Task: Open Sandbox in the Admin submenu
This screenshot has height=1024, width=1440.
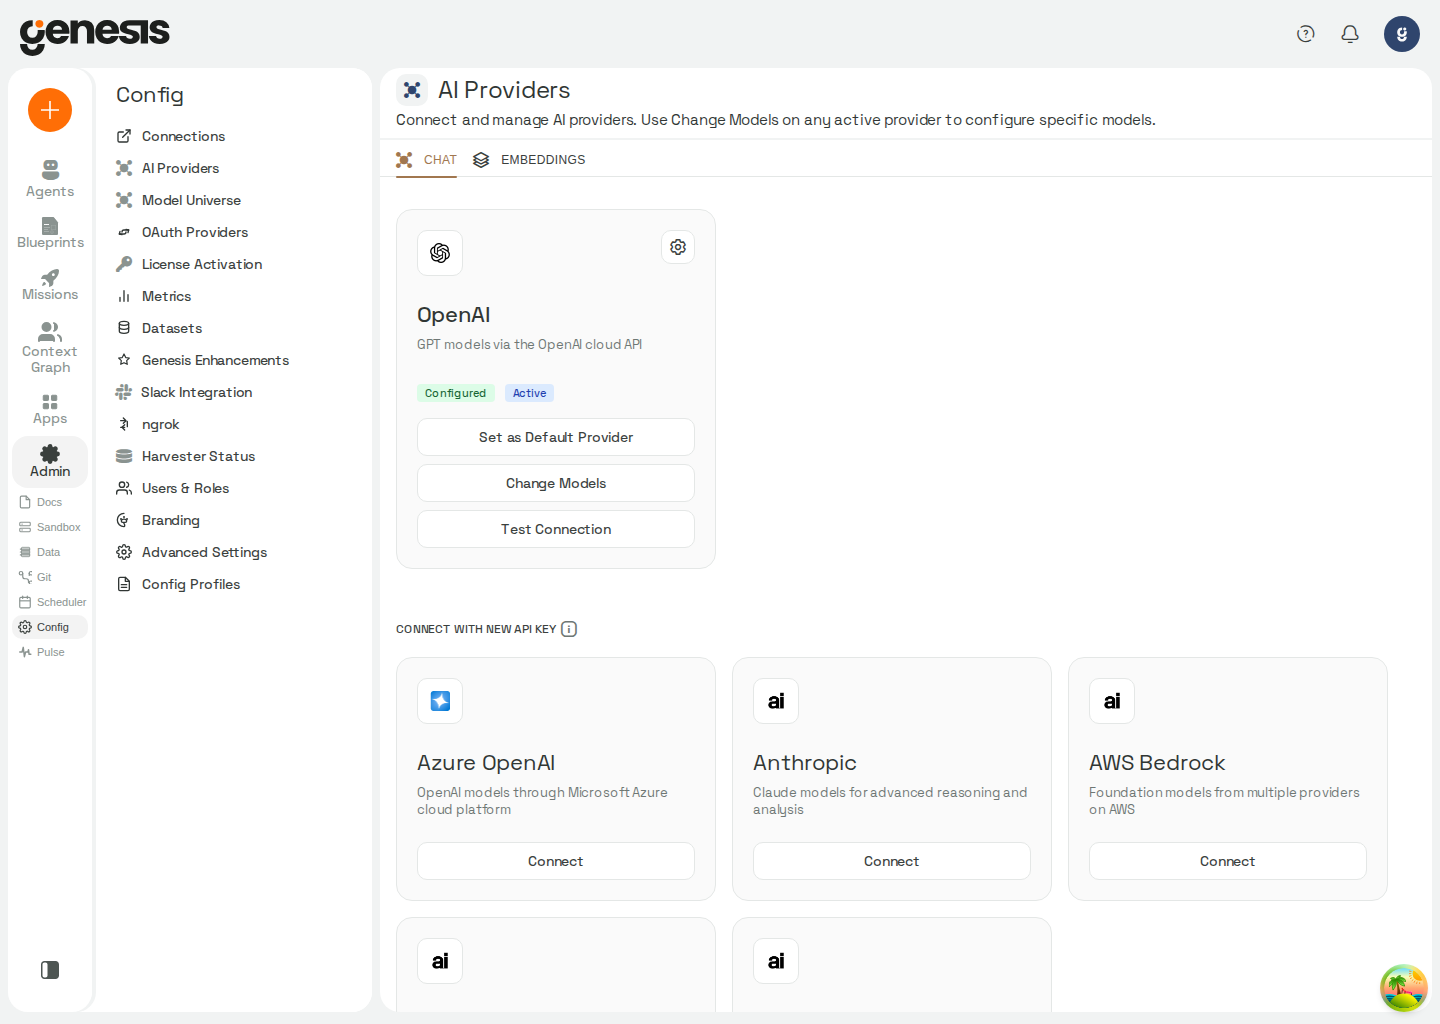Action: click(x=50, y=527)
